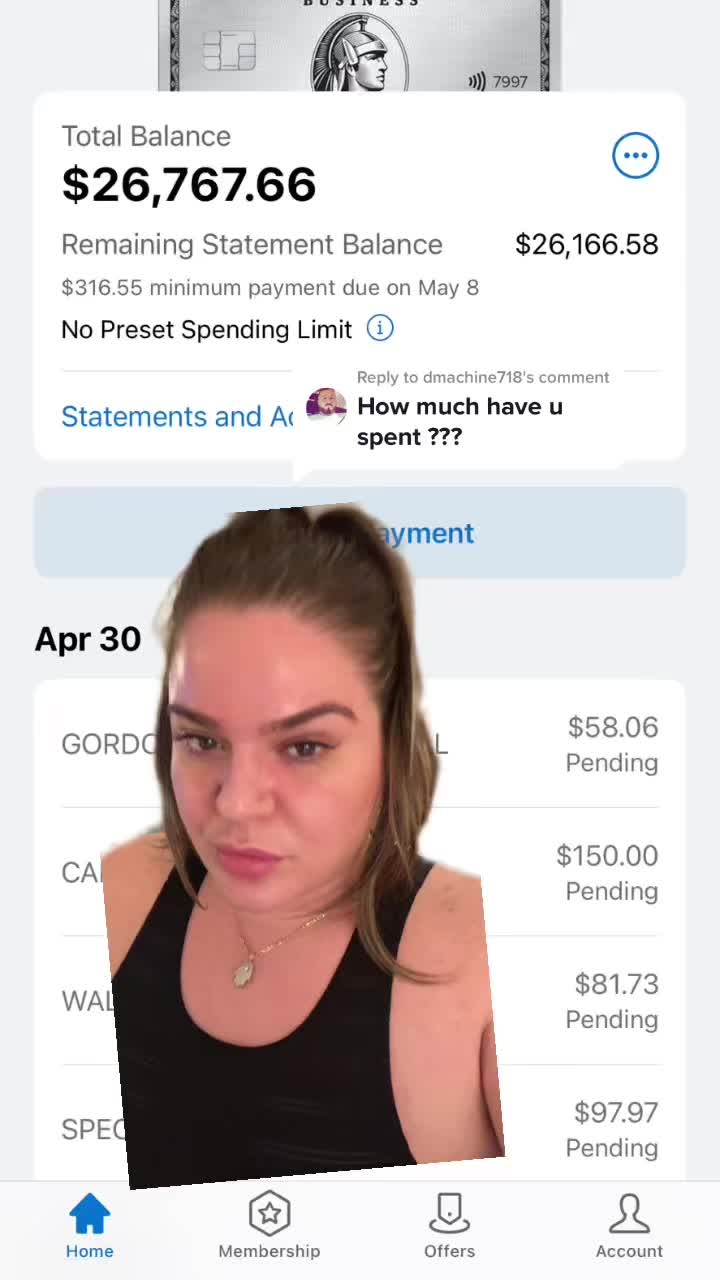Viewport: 720px width, 1280px height.
Task: Select the $81.73 pending transaction
Action: pos(360,1000)
